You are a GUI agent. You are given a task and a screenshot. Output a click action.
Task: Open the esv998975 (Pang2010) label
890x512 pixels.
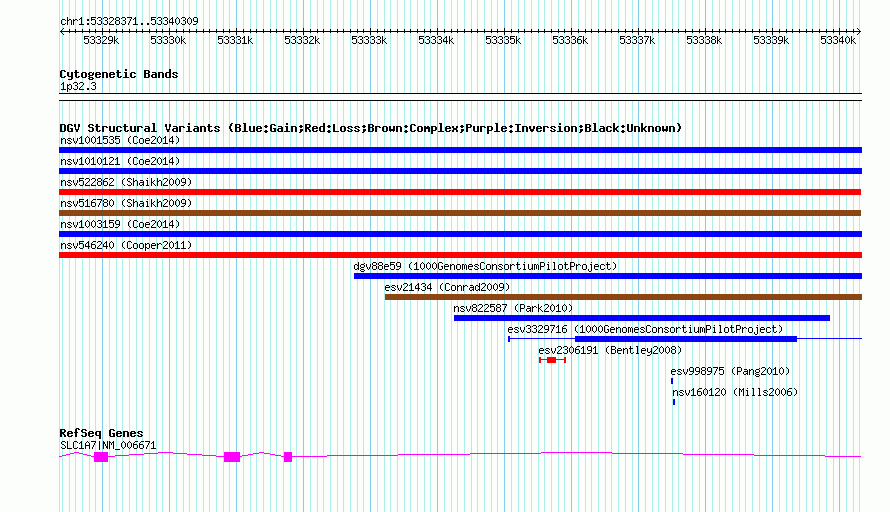730,371
